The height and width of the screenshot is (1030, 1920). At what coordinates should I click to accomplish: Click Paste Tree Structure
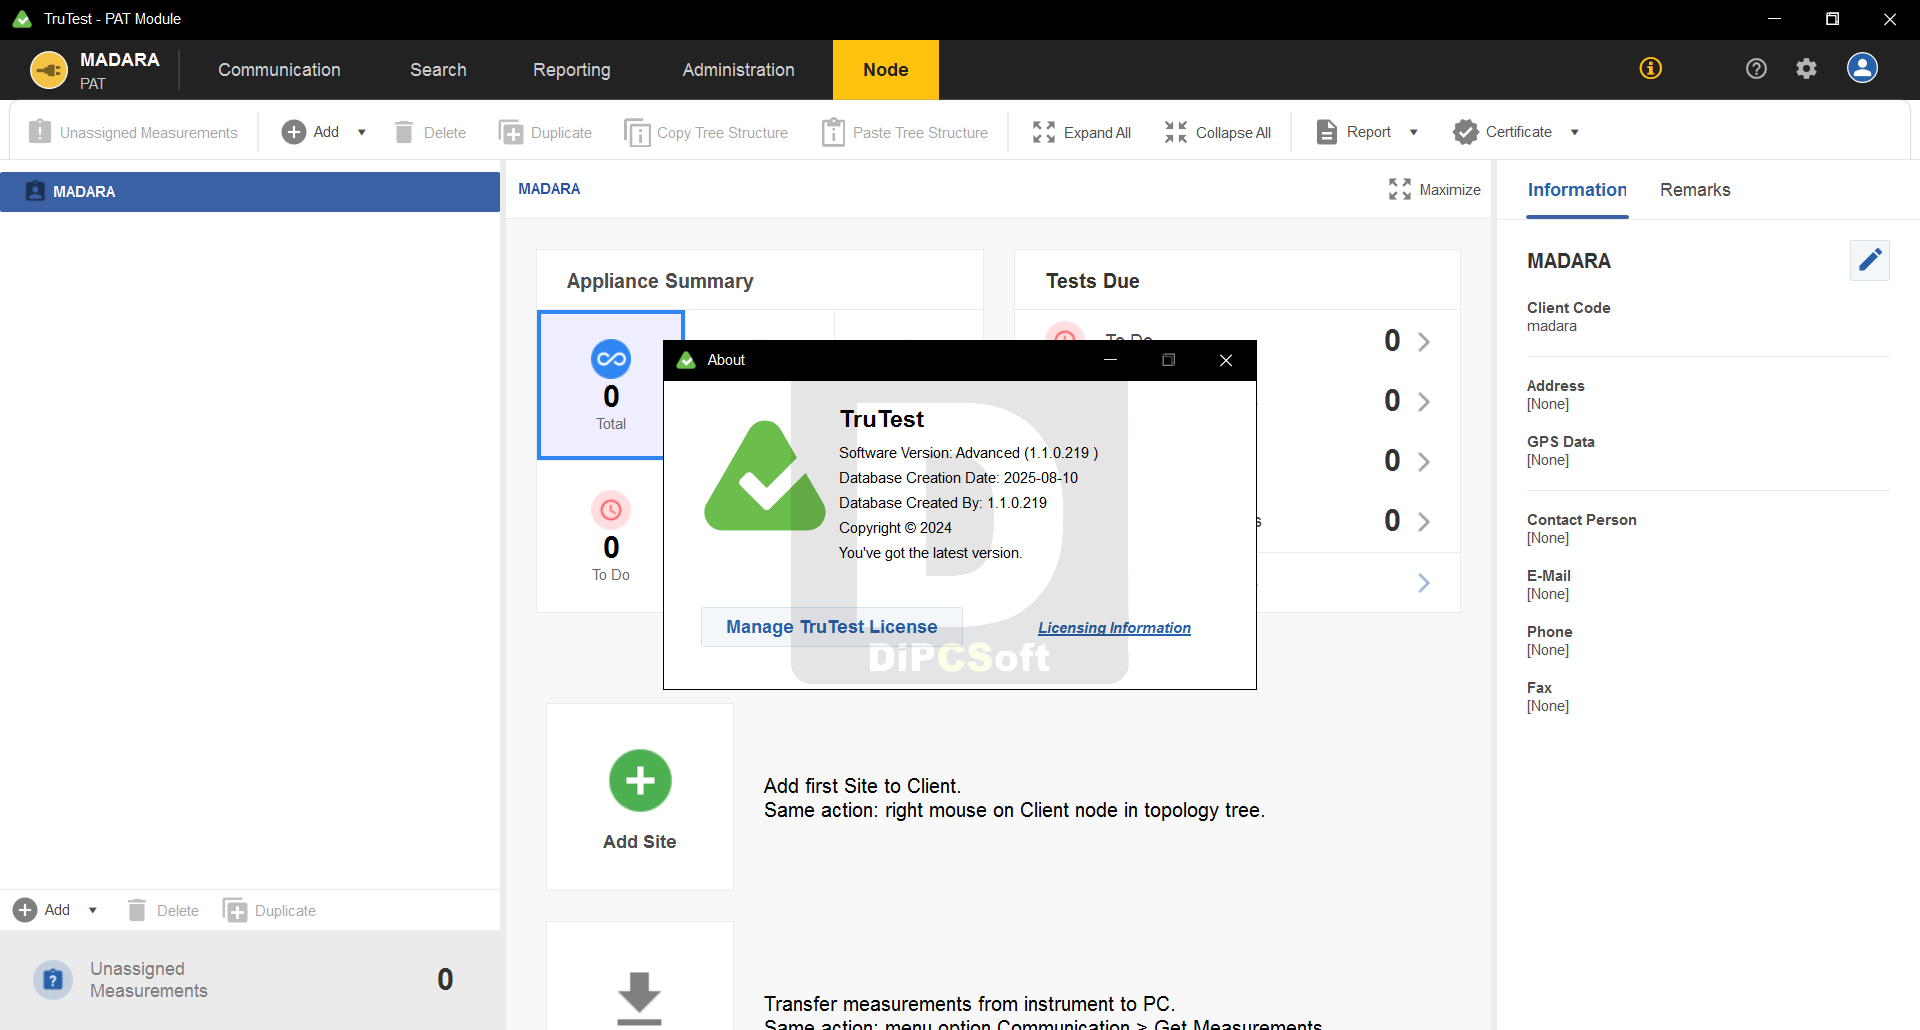click(904, 132)
